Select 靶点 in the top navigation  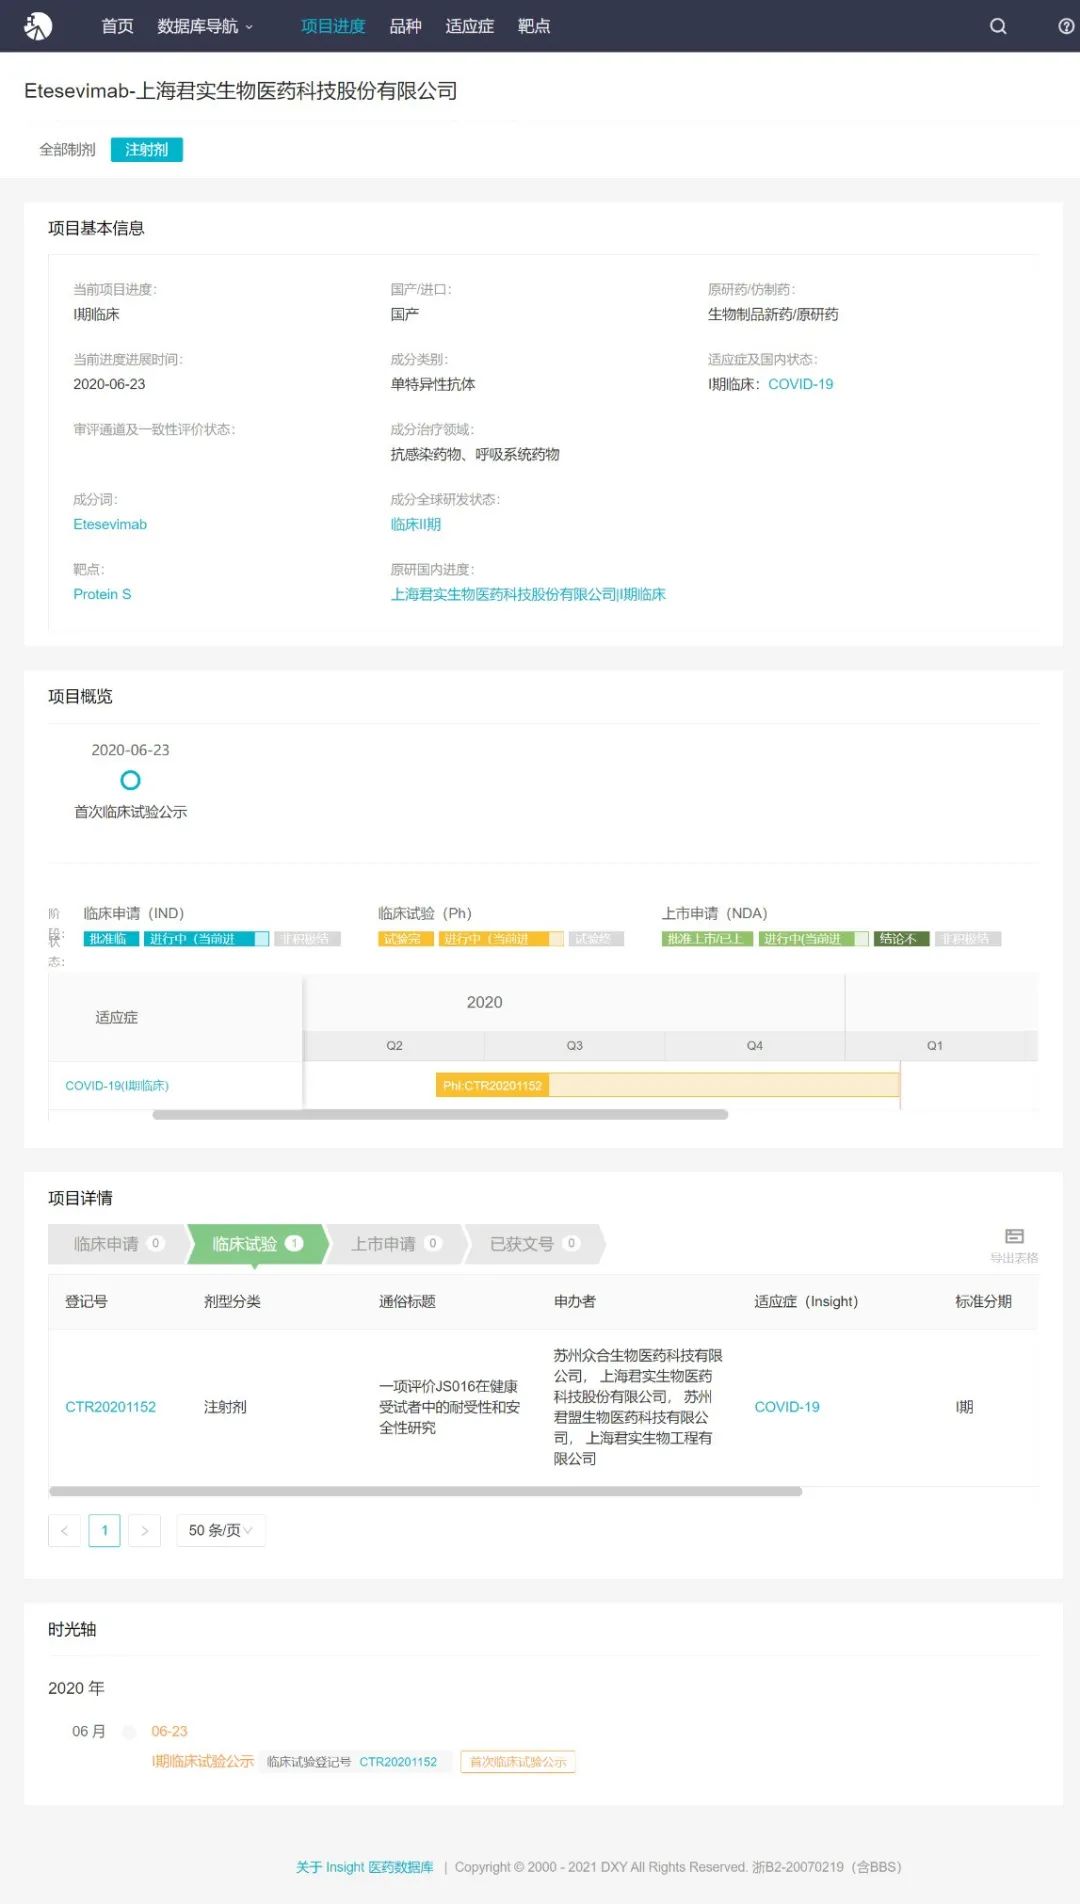[534, 26]
